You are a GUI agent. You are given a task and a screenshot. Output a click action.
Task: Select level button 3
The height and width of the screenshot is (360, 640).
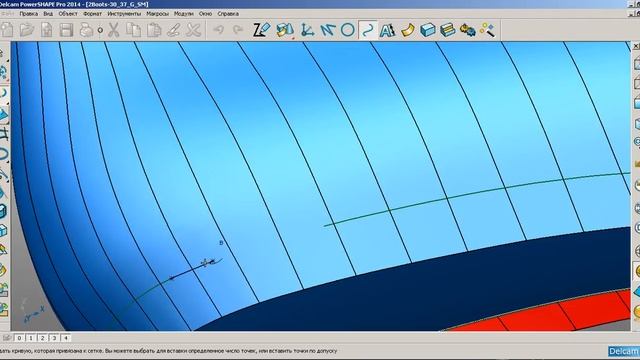tap(54, 338)
